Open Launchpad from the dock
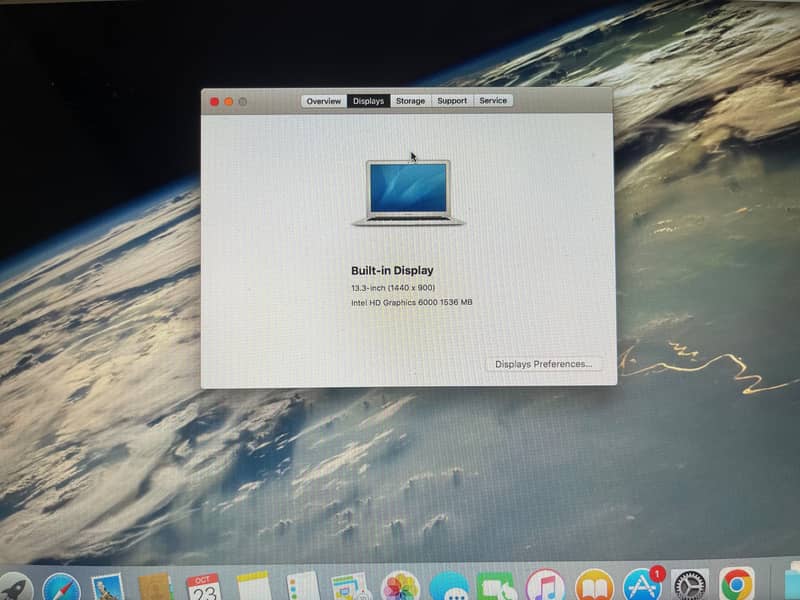This screenshot has height=600, width=800. coord(14,587)
